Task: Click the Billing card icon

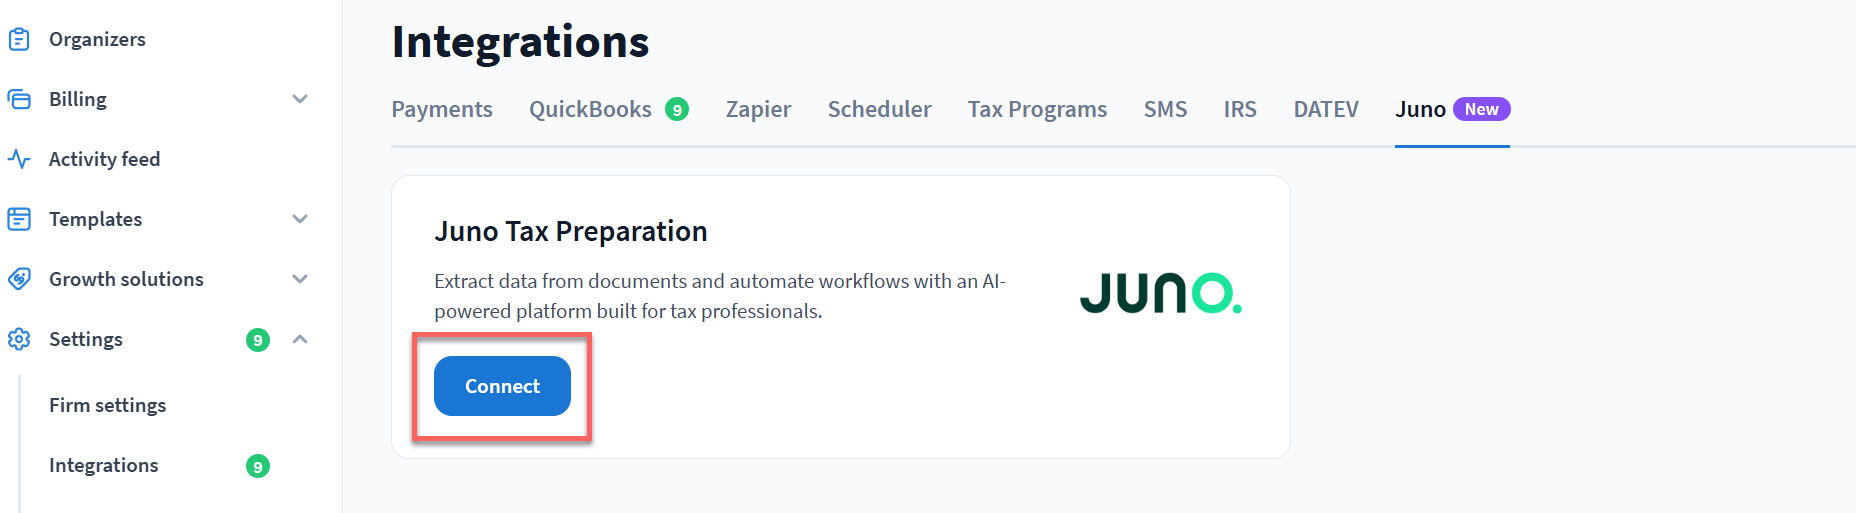Action: pyautogui.click(x=19, y=99)
